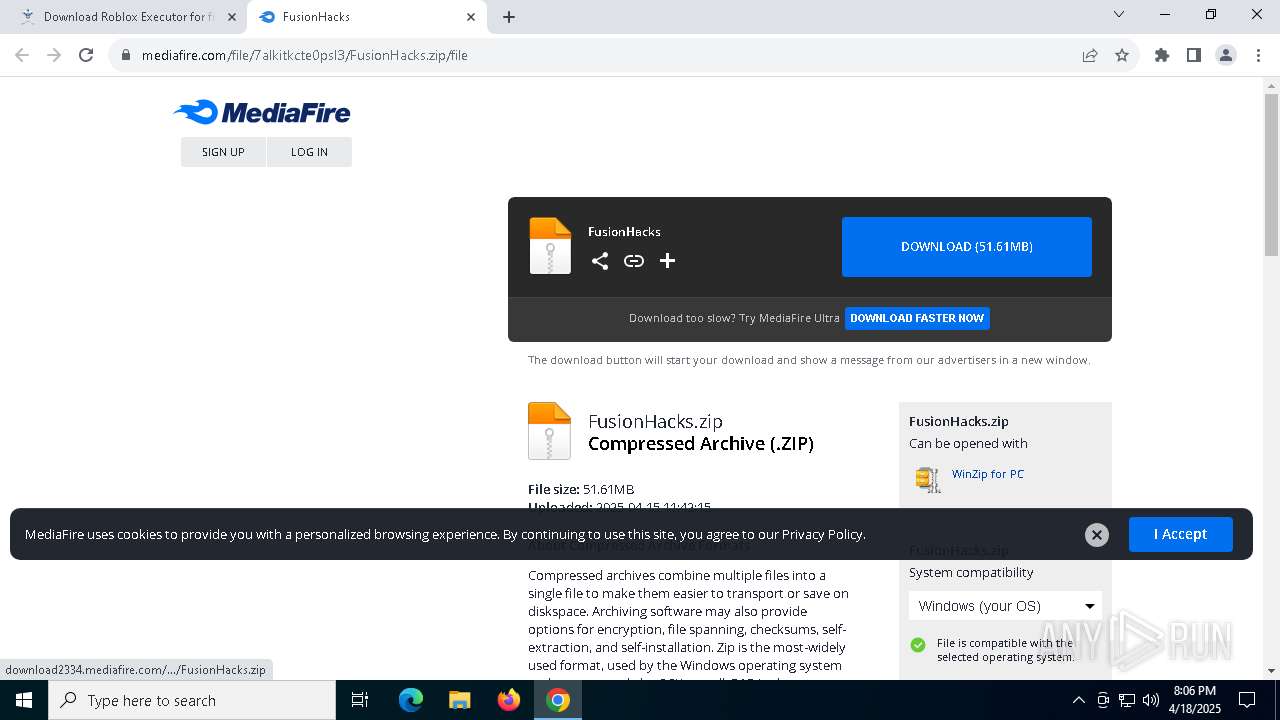Open the WinZip for PC link

point(988,474)
